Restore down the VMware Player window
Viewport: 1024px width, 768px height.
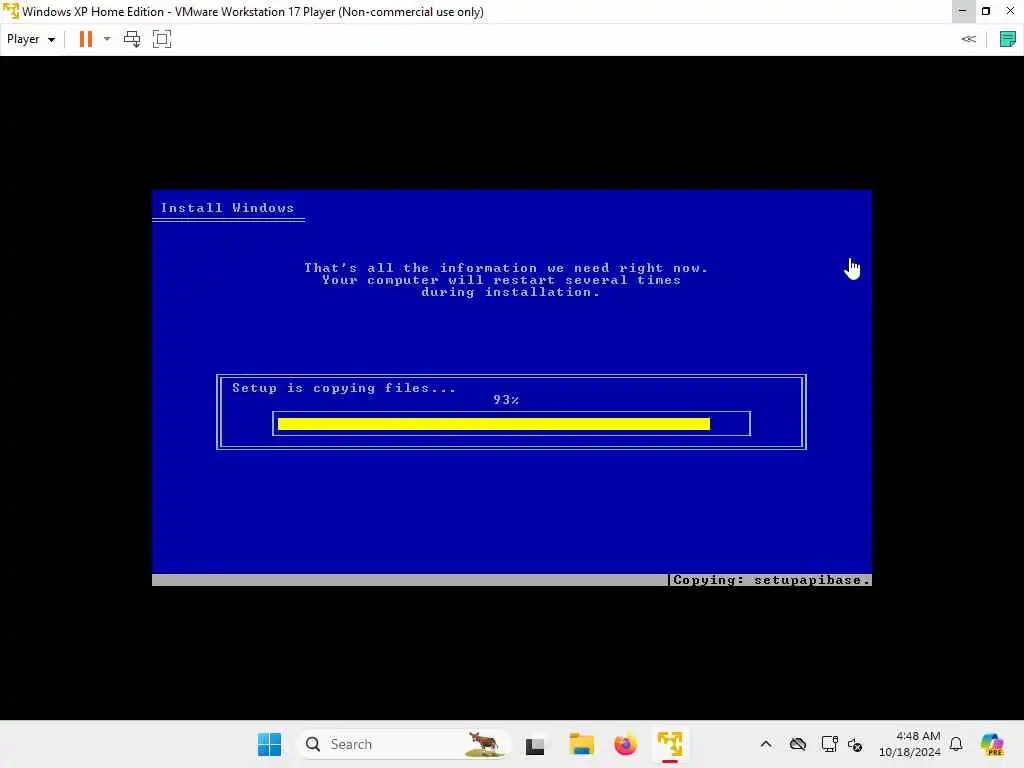click(986, 11)
